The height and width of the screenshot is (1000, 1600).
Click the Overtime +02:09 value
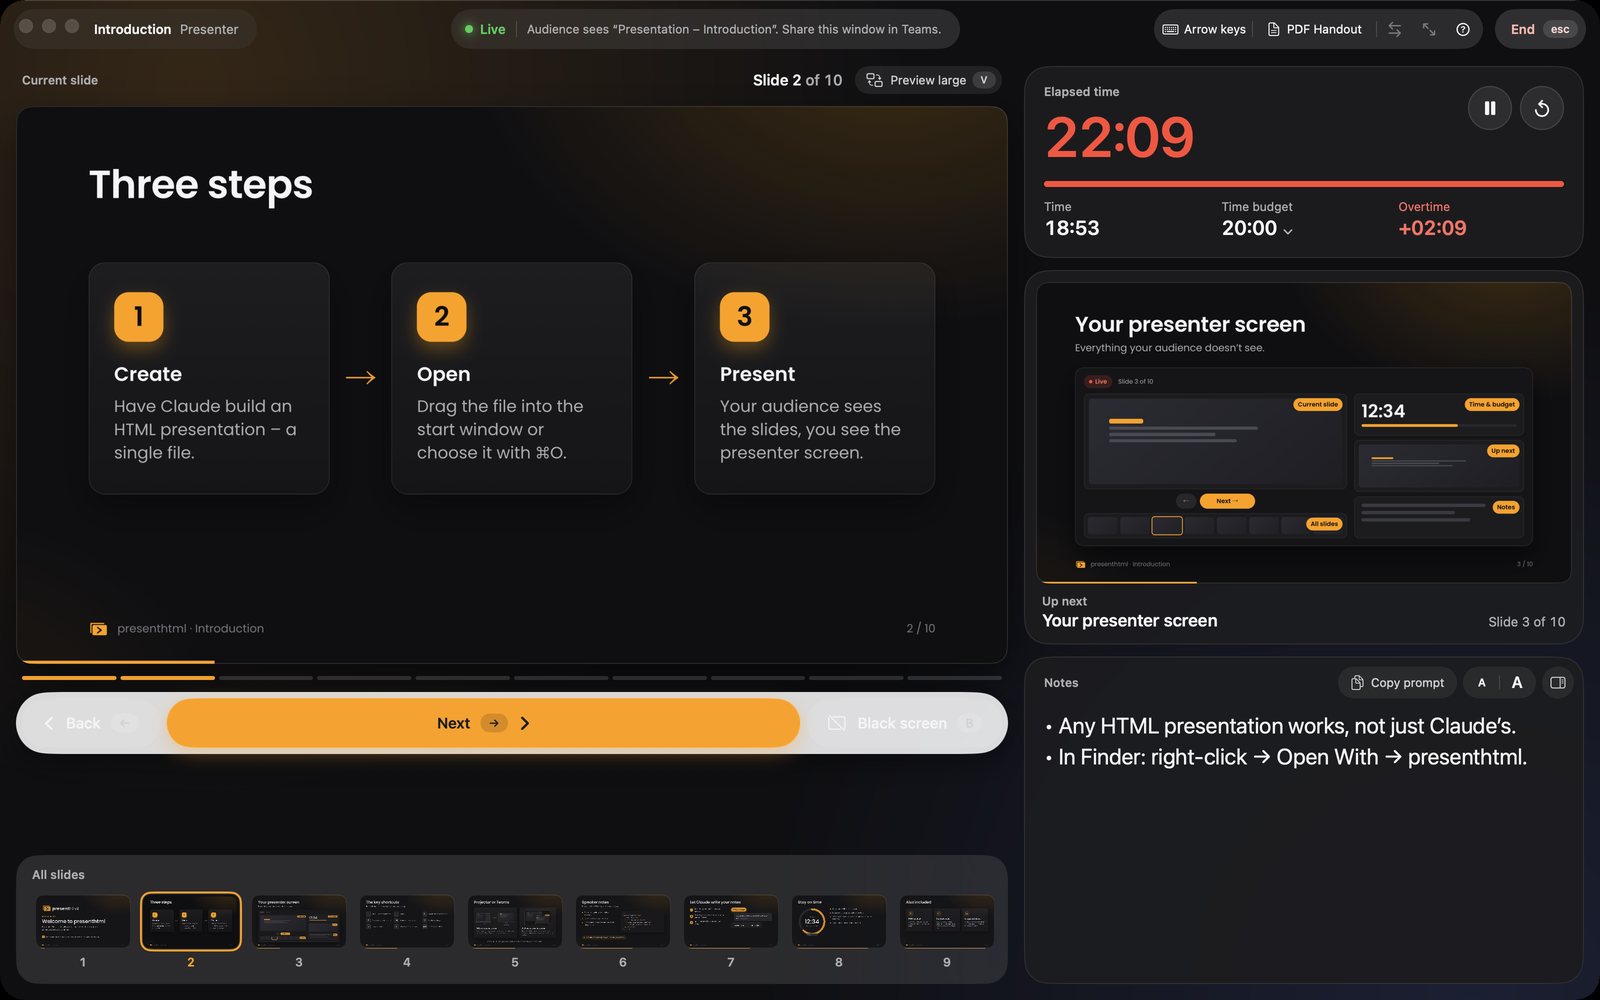1432,228
